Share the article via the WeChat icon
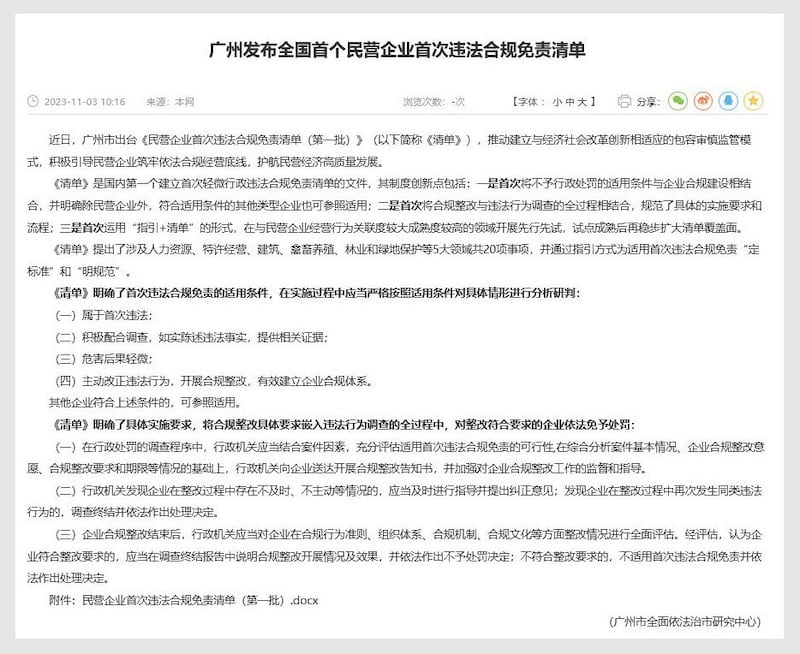800x654 pixels. point(678,100)
